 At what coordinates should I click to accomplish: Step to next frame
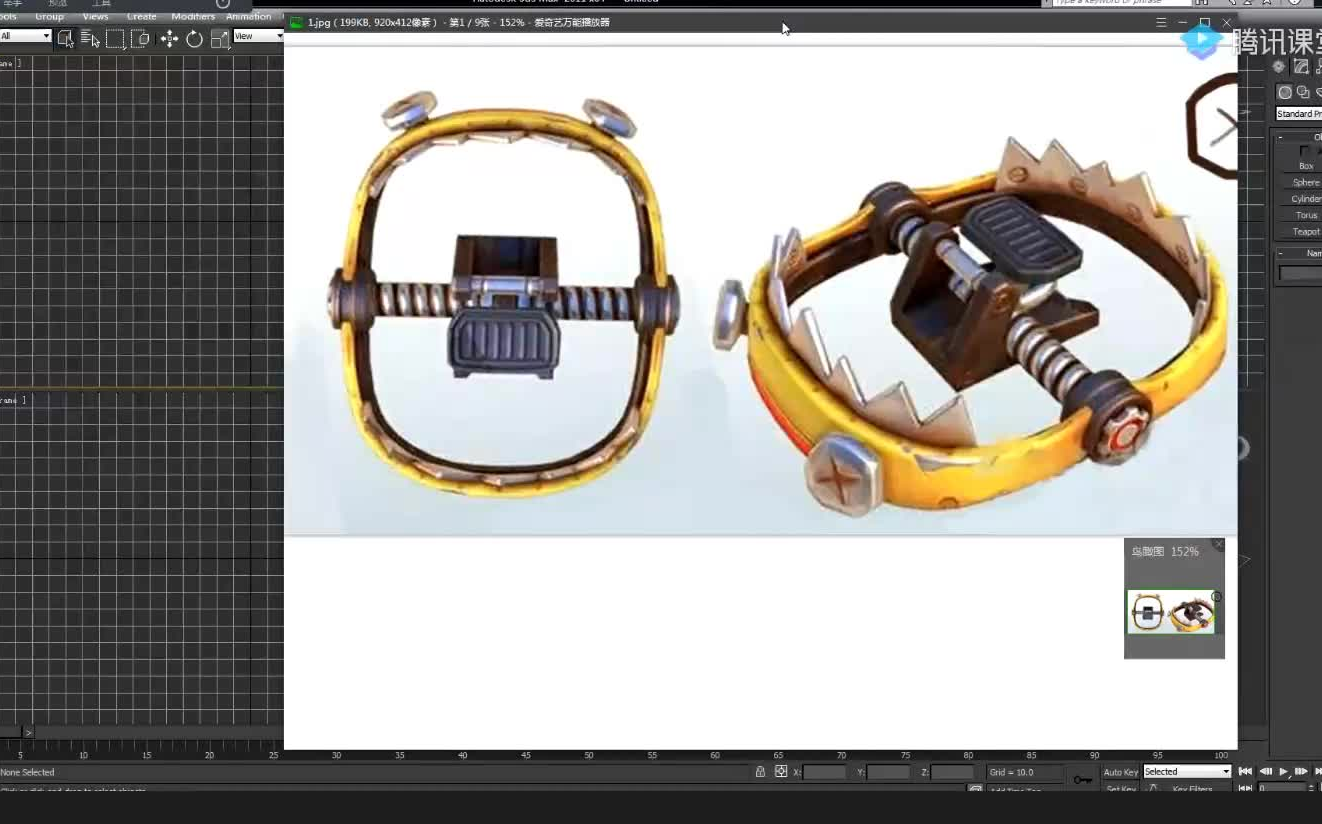click(x=1300, y=771)
